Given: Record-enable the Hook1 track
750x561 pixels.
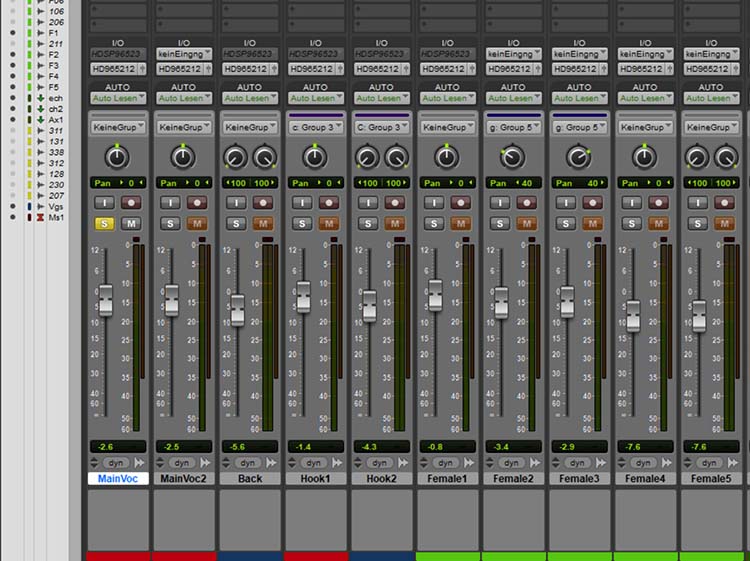Looking at the screenshot, I should click(x=329, y=202).
